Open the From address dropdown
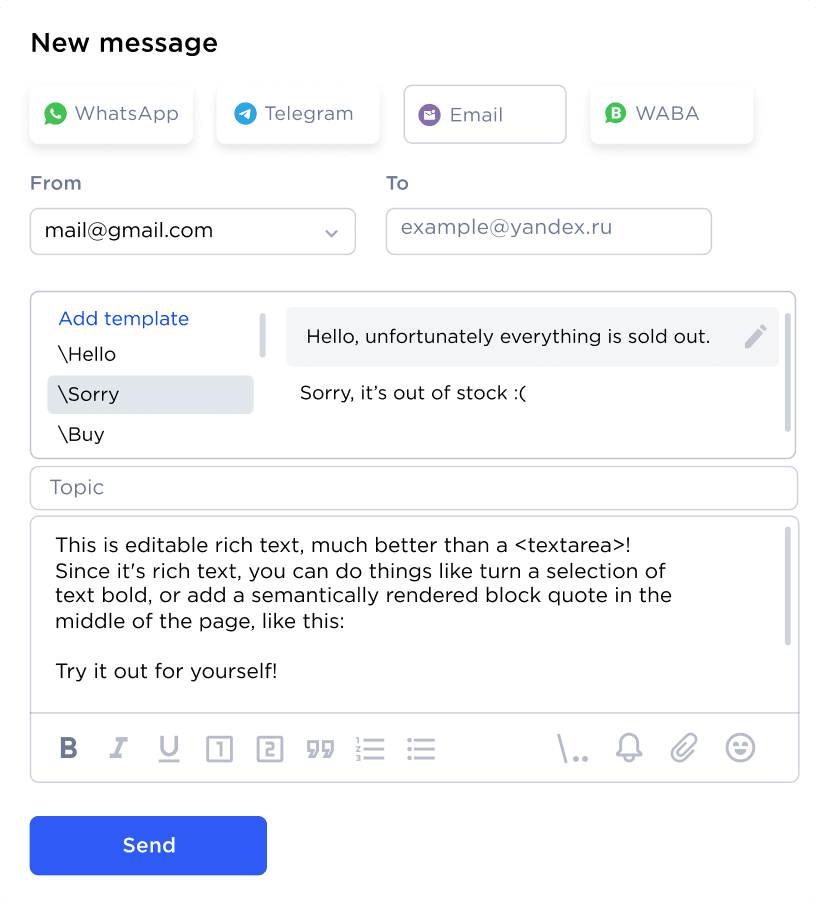Screen dimensions: 816x906 (331, 231)
